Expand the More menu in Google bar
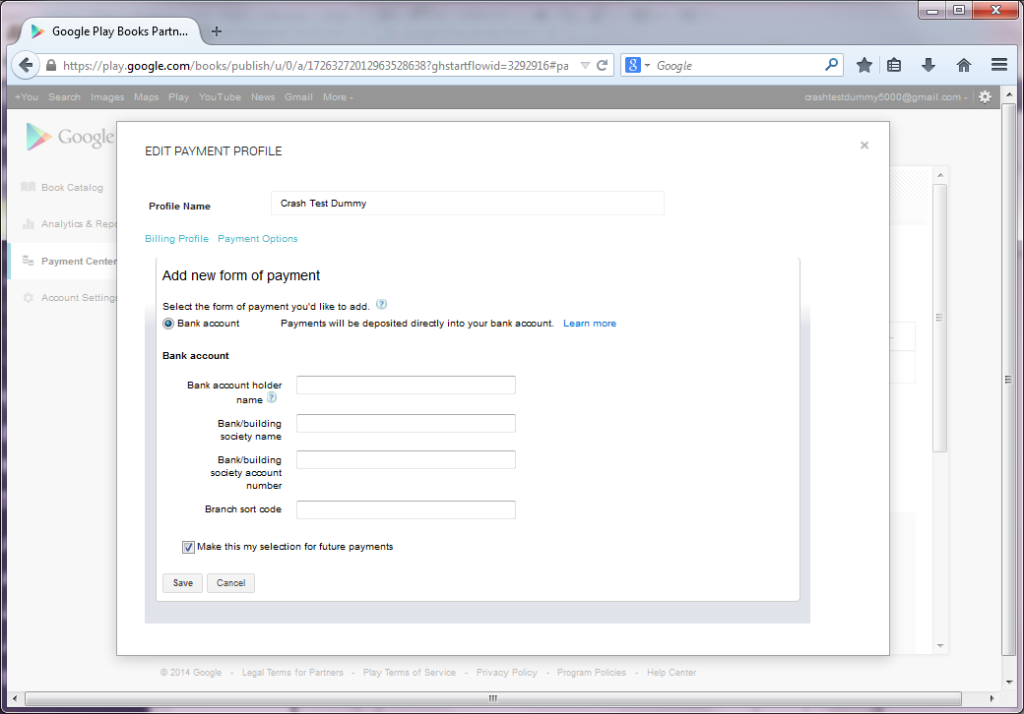Viewport: 1024px width, 714px height. click(338, 97)
